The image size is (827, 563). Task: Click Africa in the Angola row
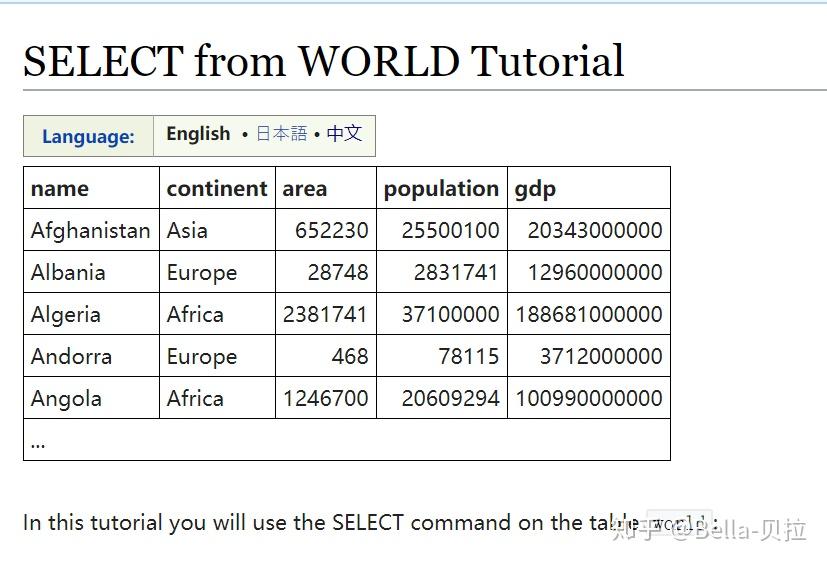[x=217, y=398]
